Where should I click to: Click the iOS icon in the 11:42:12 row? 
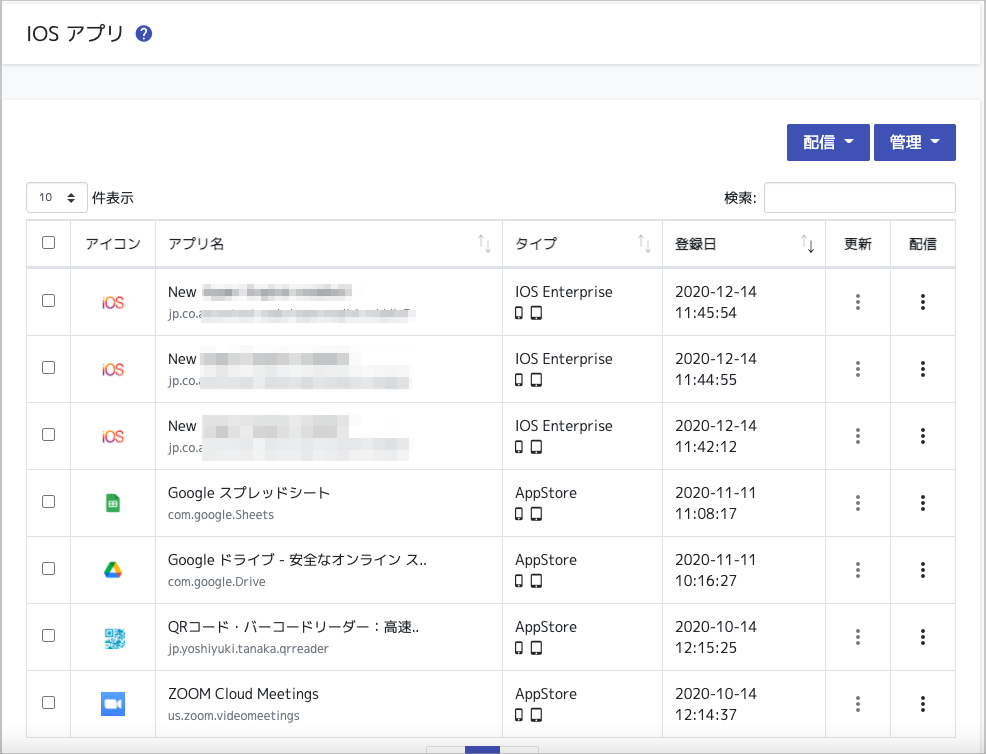[113, 436]
